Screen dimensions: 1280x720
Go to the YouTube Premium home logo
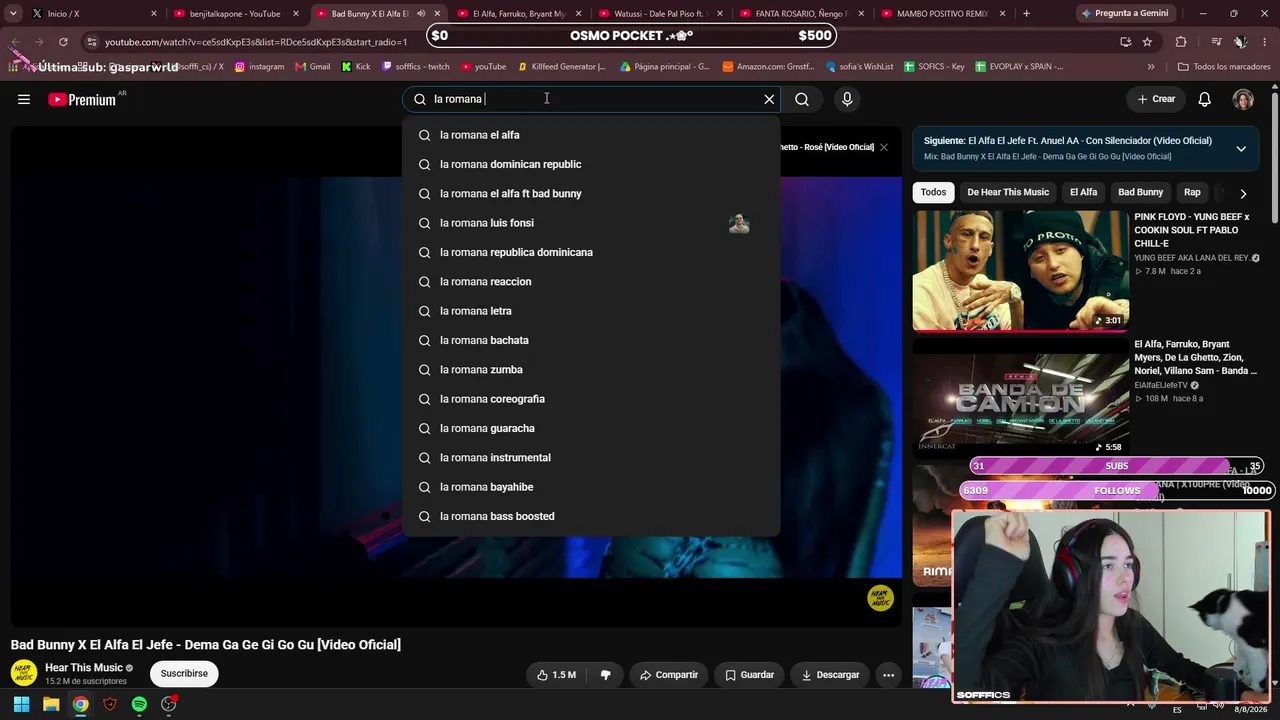[82, 99]
